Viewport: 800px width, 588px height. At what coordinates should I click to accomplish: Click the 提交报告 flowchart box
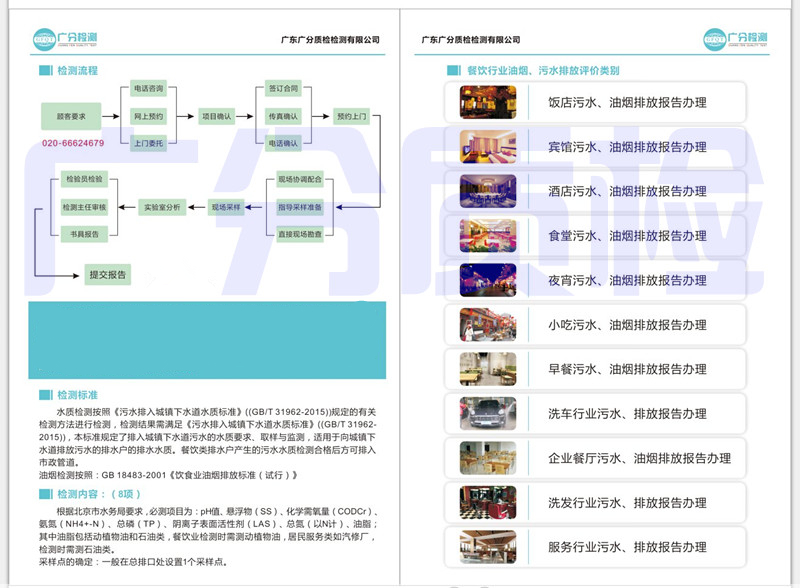[108, 274]
